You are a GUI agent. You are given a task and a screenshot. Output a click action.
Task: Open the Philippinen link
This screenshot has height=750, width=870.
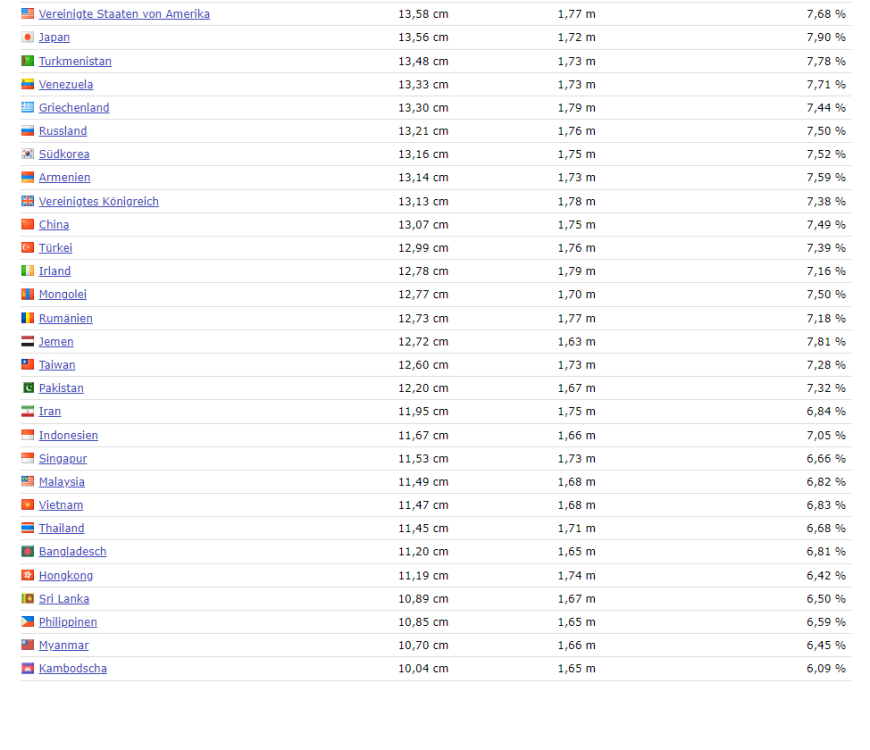click(x=68, y=622)
